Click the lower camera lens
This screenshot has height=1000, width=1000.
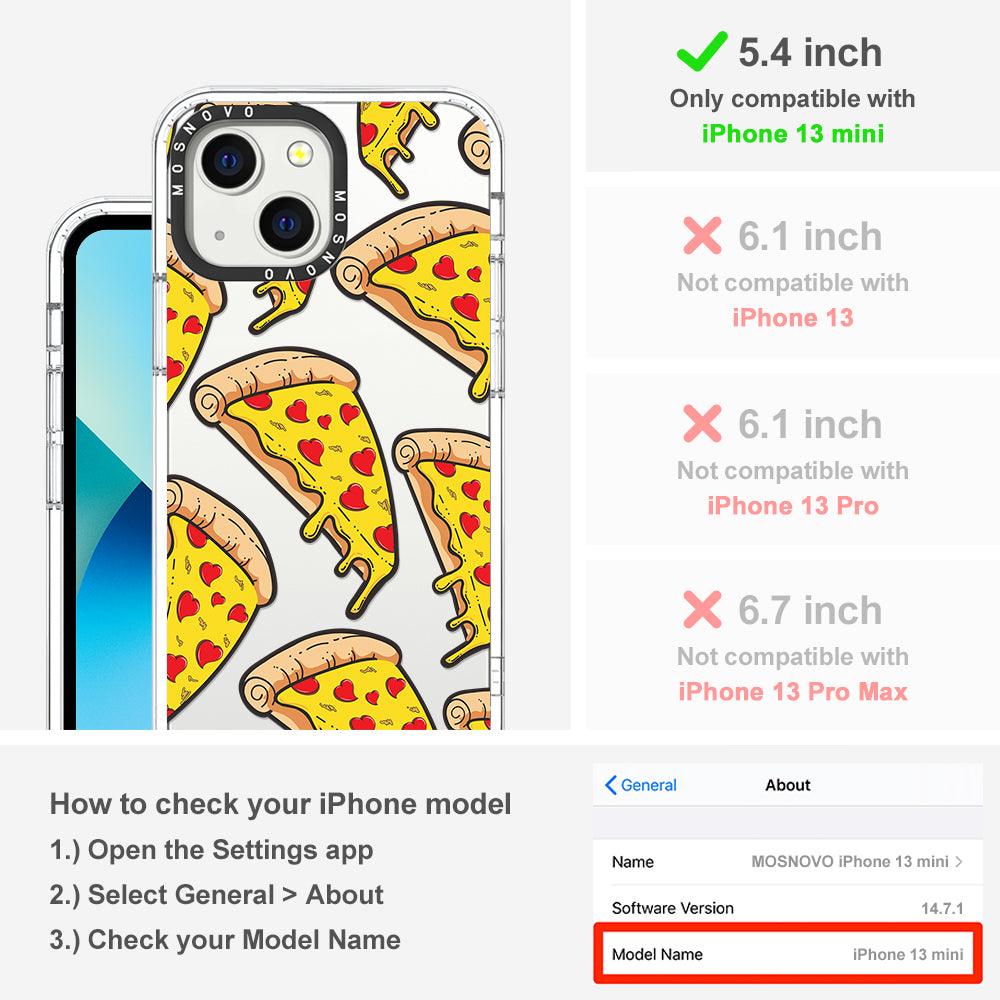[x=287, y=224]
